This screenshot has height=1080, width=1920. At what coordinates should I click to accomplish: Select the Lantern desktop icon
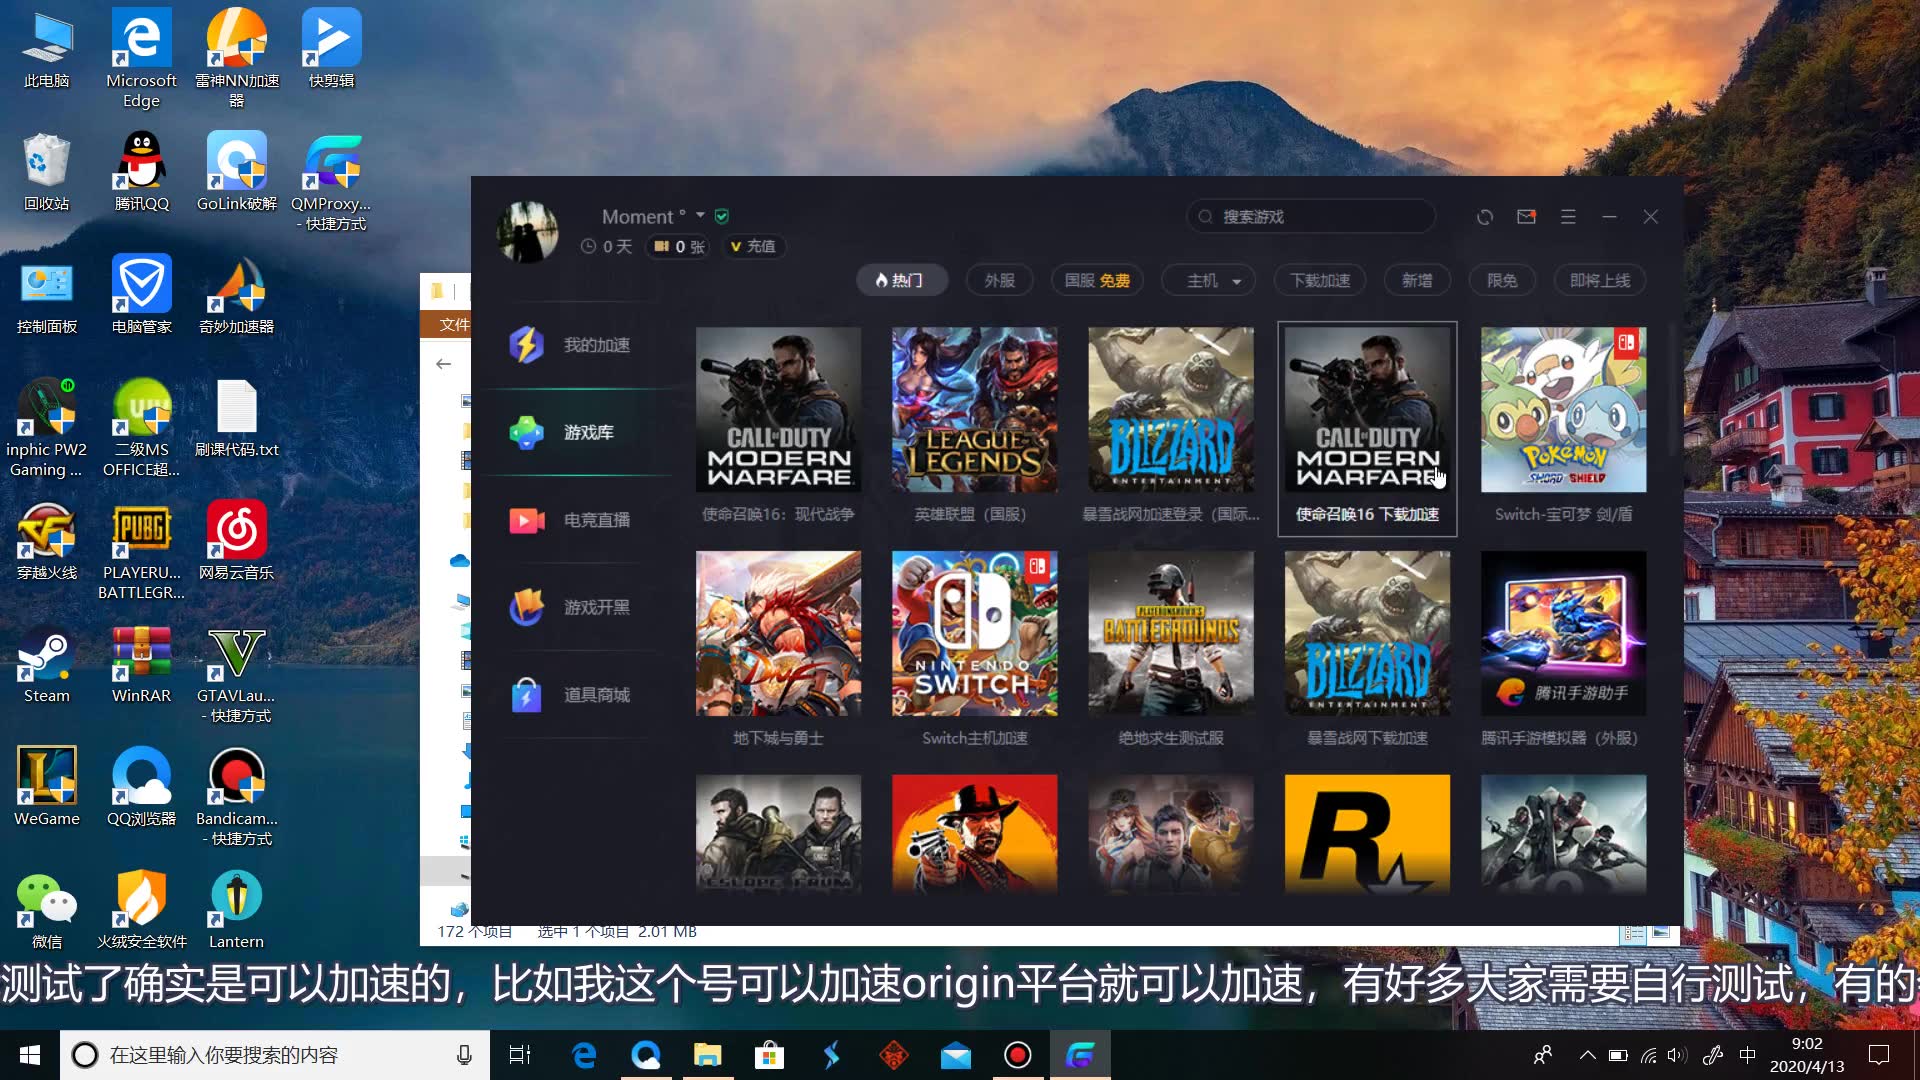(236, 911)
